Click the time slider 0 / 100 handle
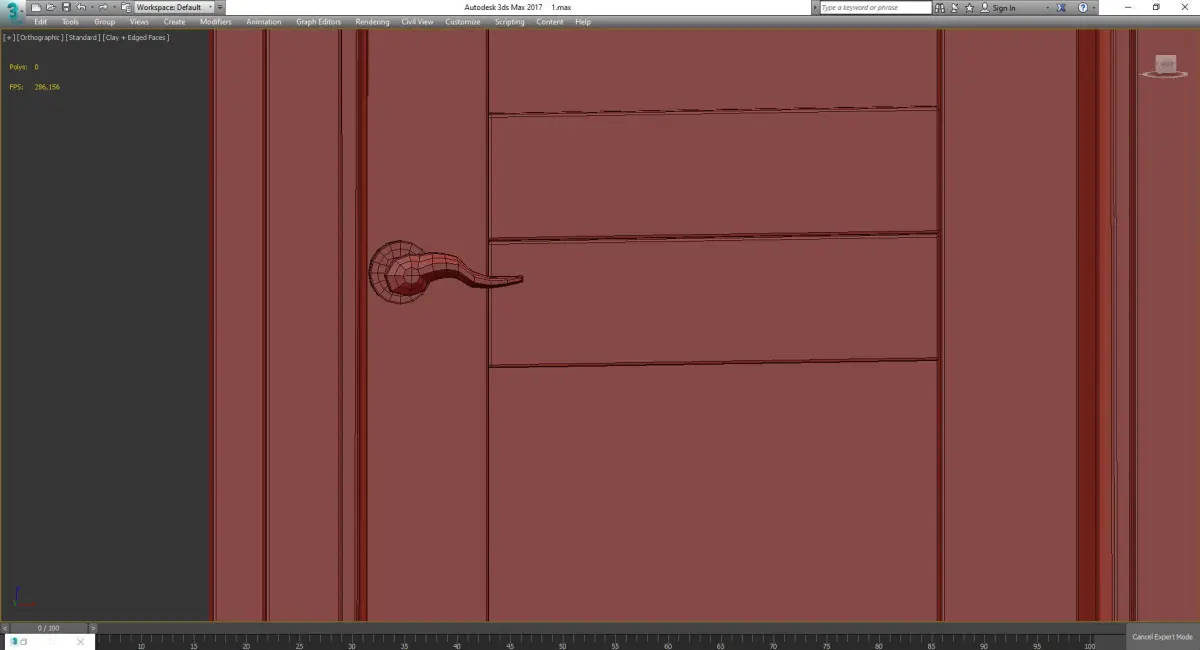Image resolution: width=1200 pixels, height=650 pixels. coord(48,628)
